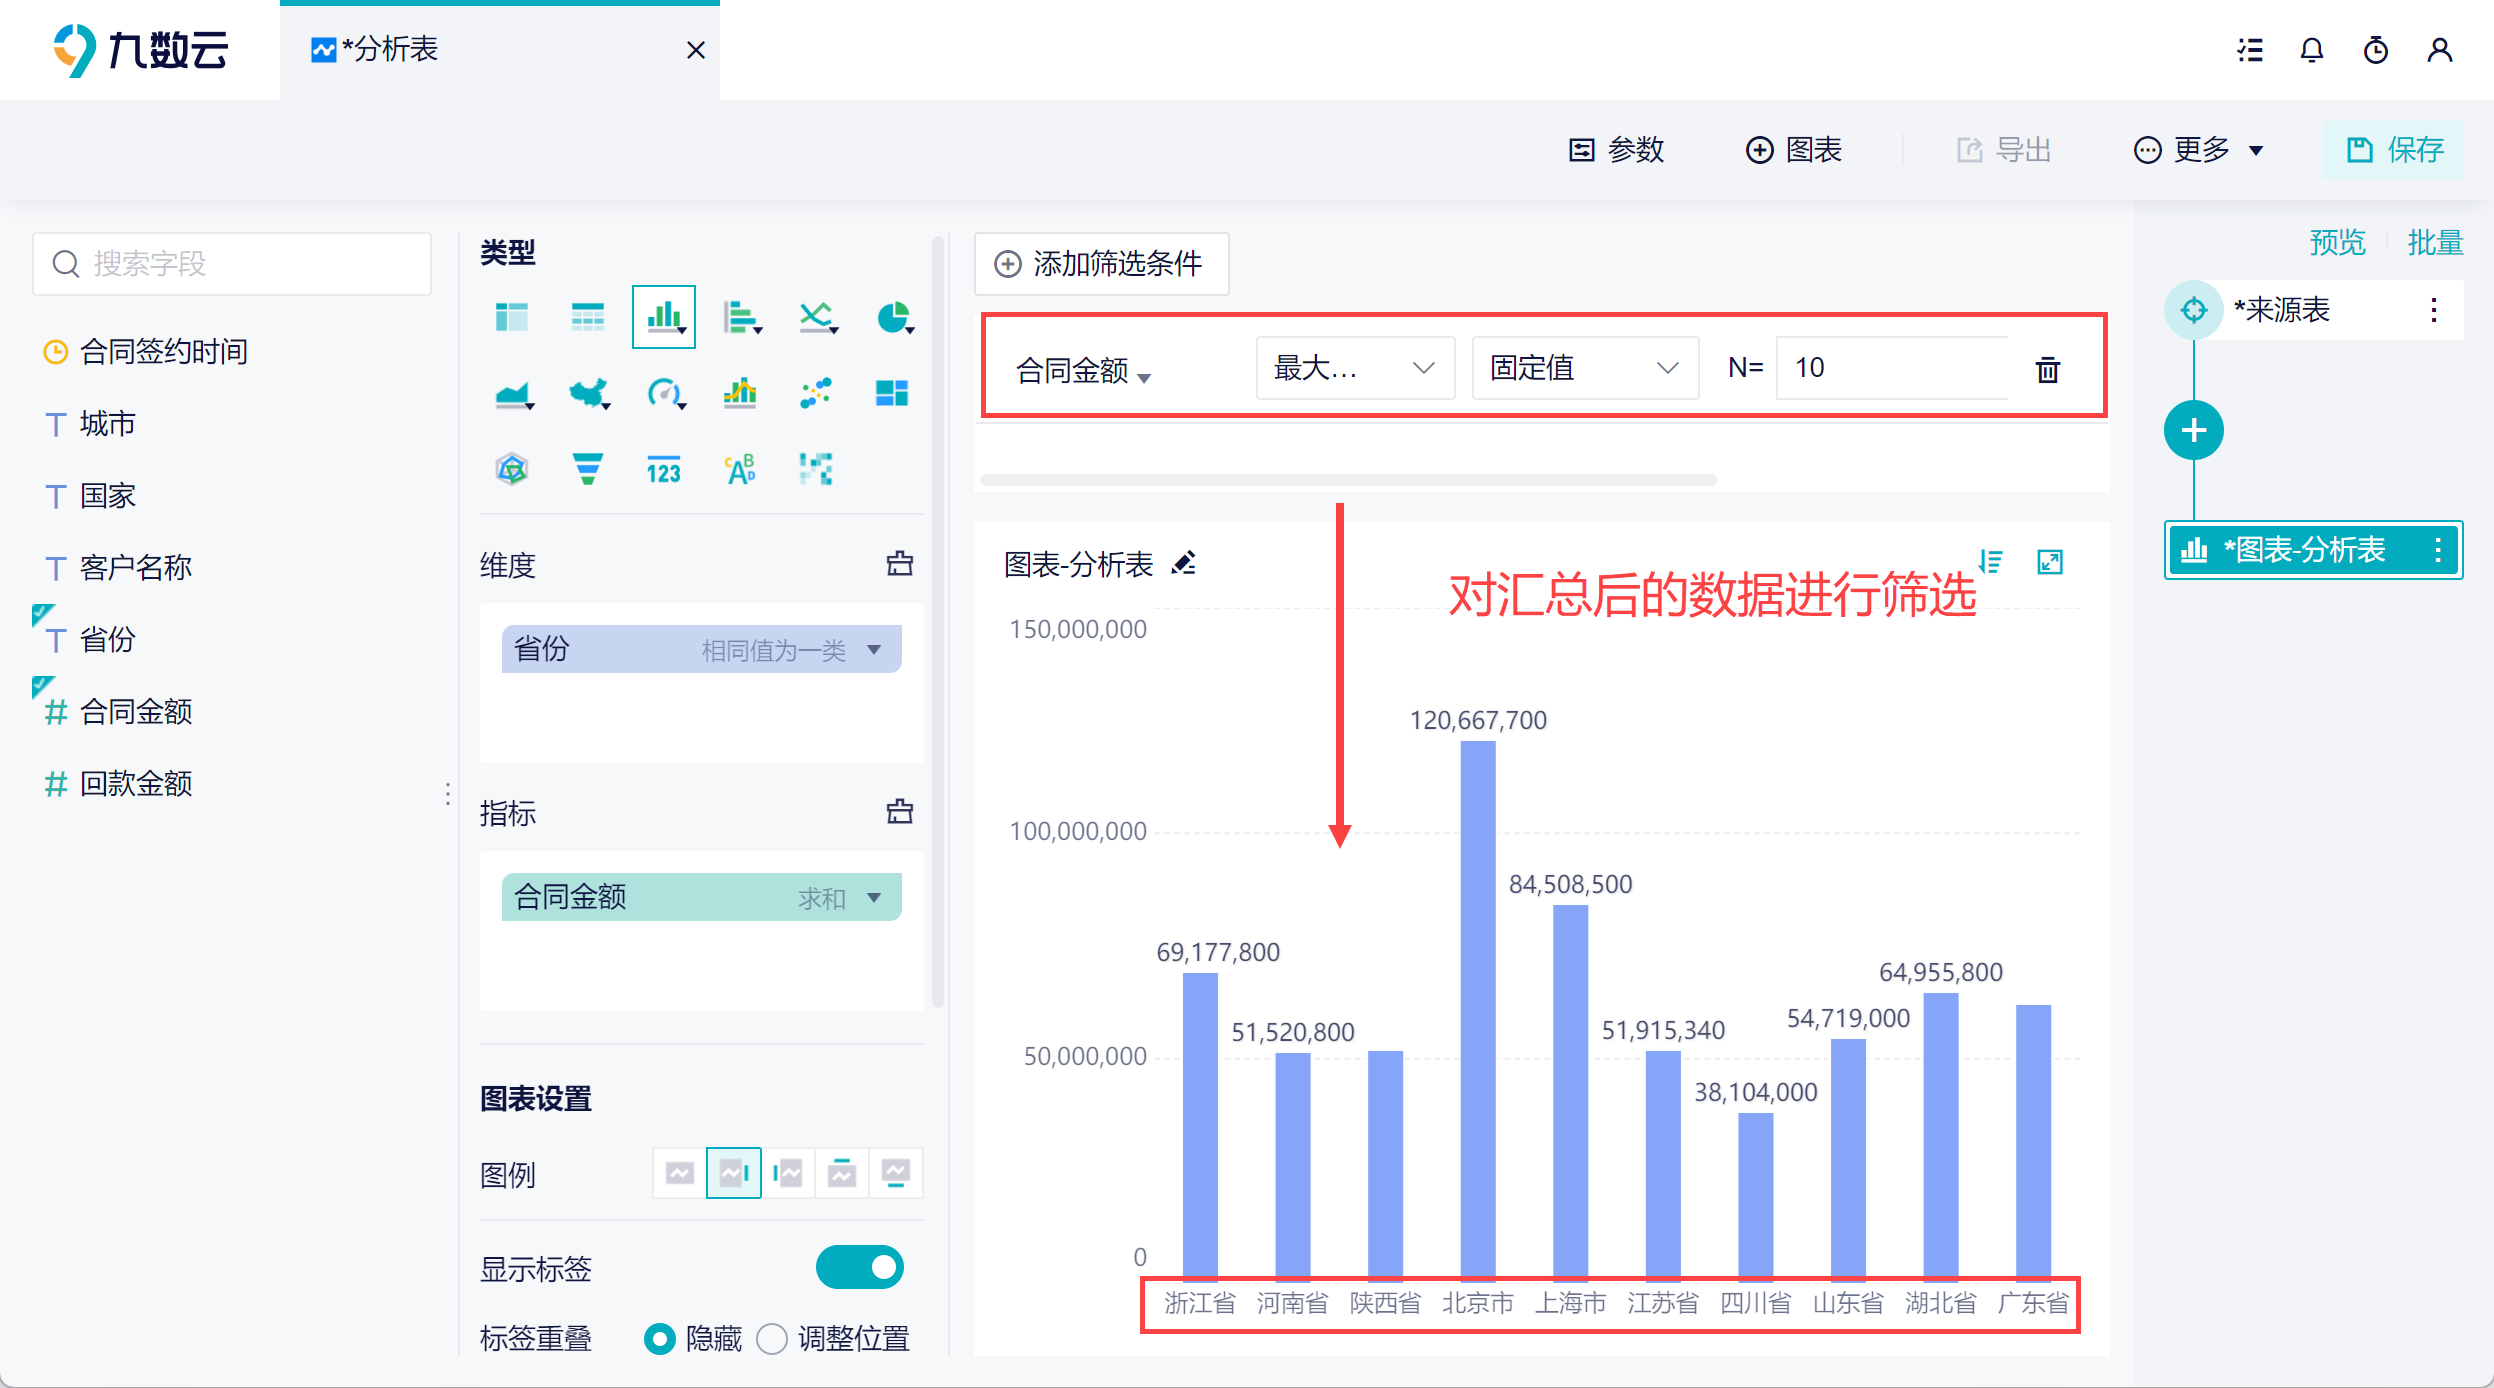The width and height of the screenshot is (2494, 1388).
Task: Click the 保存 button
Action: [x=2393, y=150]
